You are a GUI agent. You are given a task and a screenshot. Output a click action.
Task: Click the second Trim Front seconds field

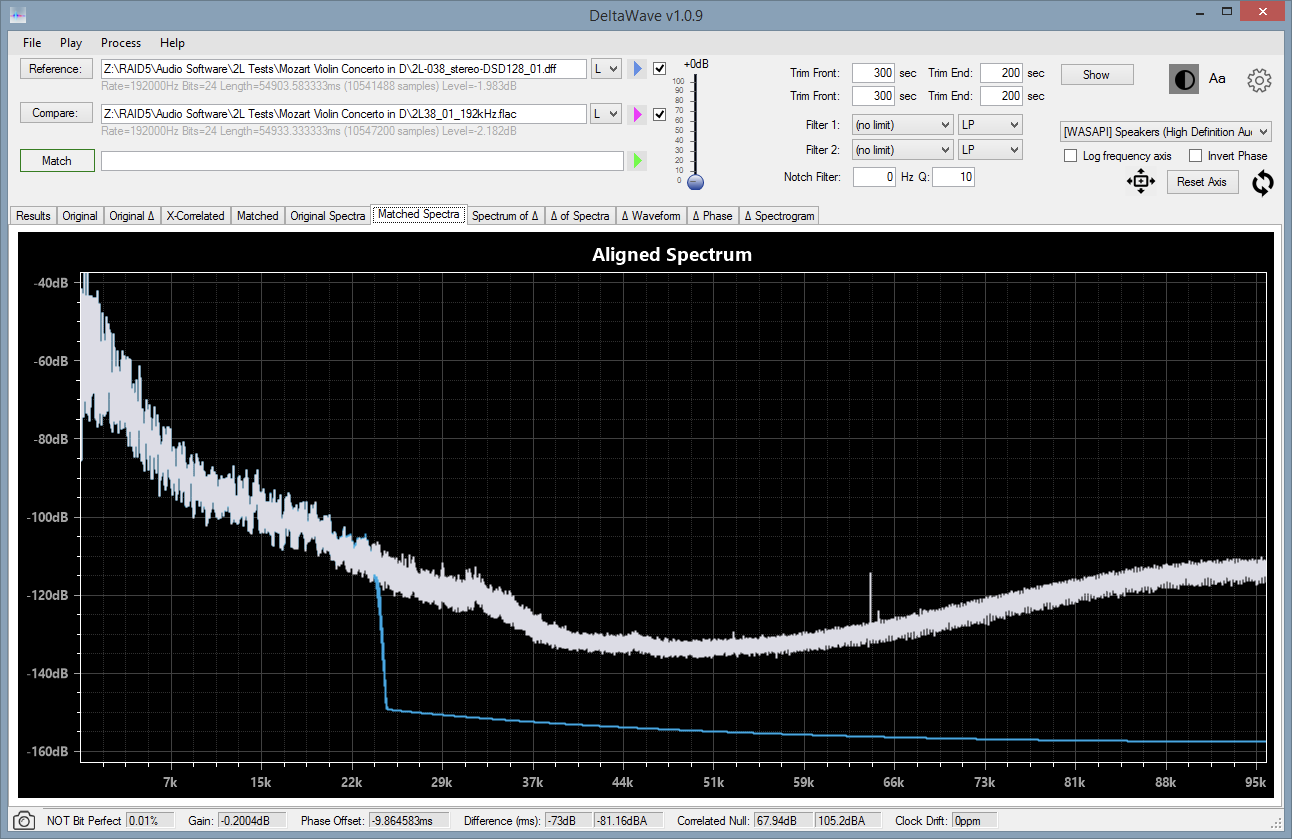coord(873,96)
